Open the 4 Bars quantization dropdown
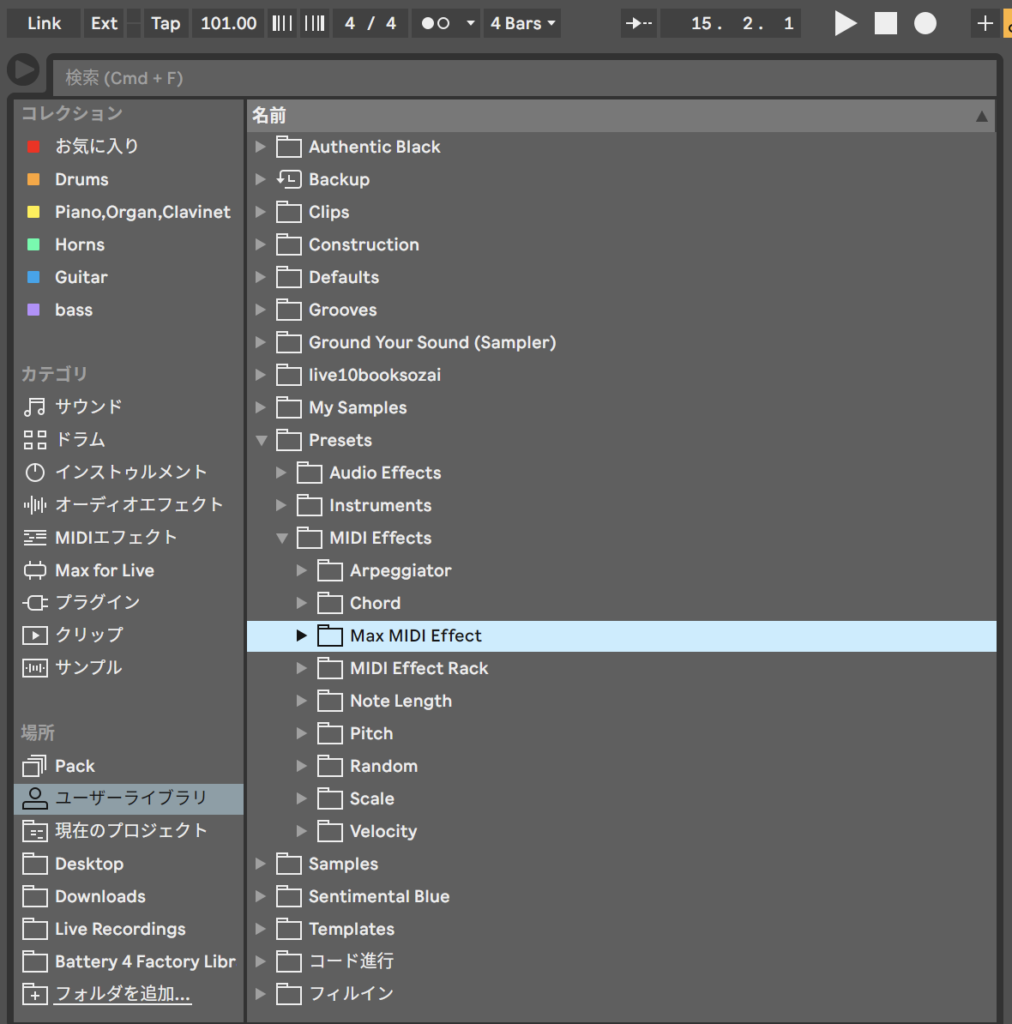This screenshot has width=1012, height=1024. pyautogui.click(x=523, y=23)
